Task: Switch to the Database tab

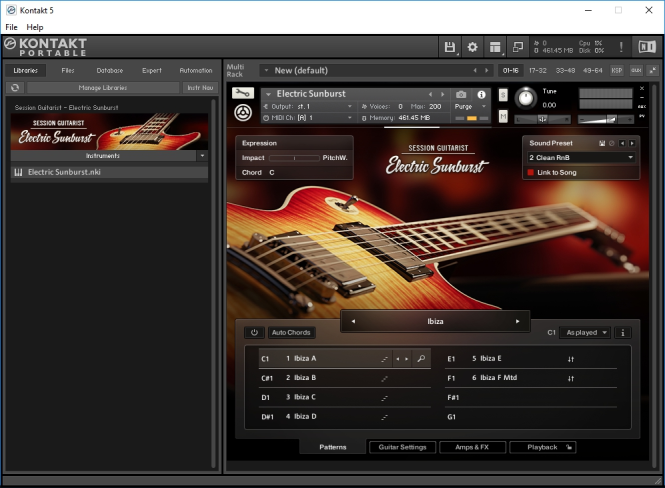Action: pyautogui.click(x=110, y=70)
